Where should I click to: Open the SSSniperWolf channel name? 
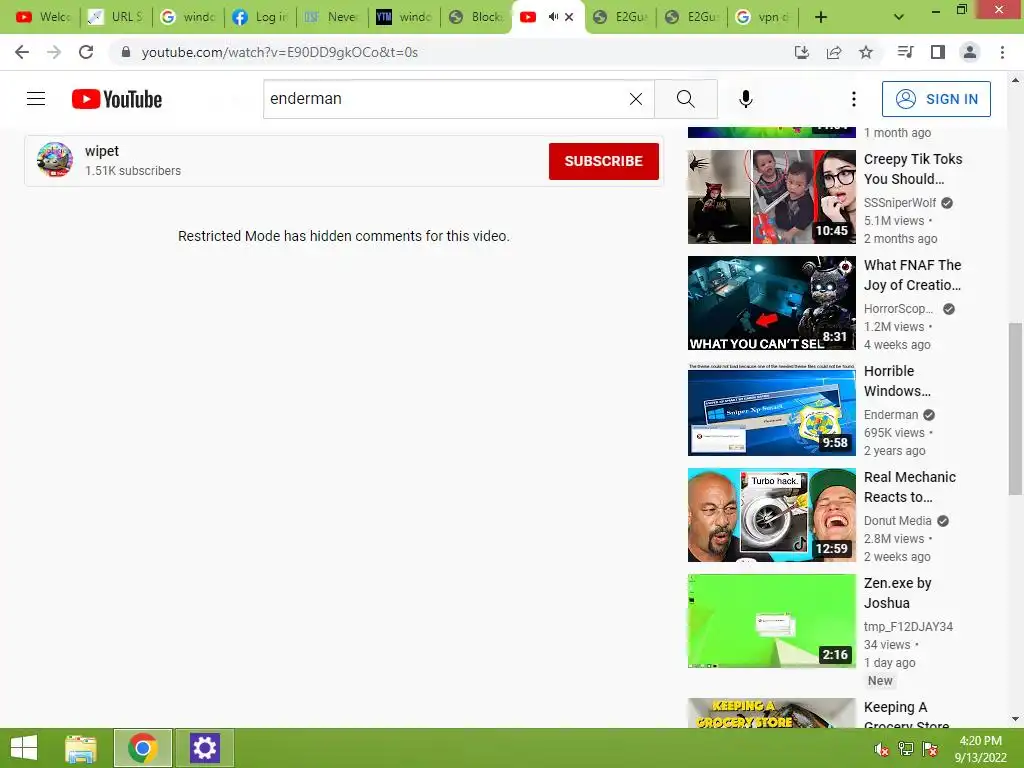pyautogui.click(x=900, y=202)
